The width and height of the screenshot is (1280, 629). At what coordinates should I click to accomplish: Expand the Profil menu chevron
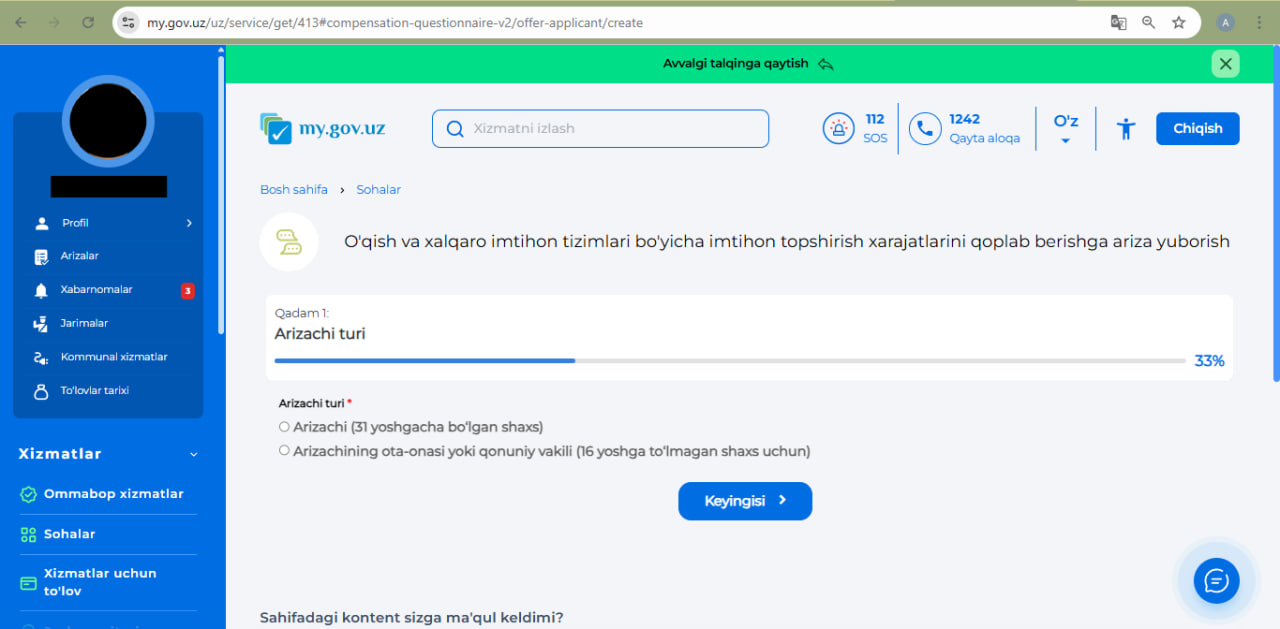coord(189,223)
